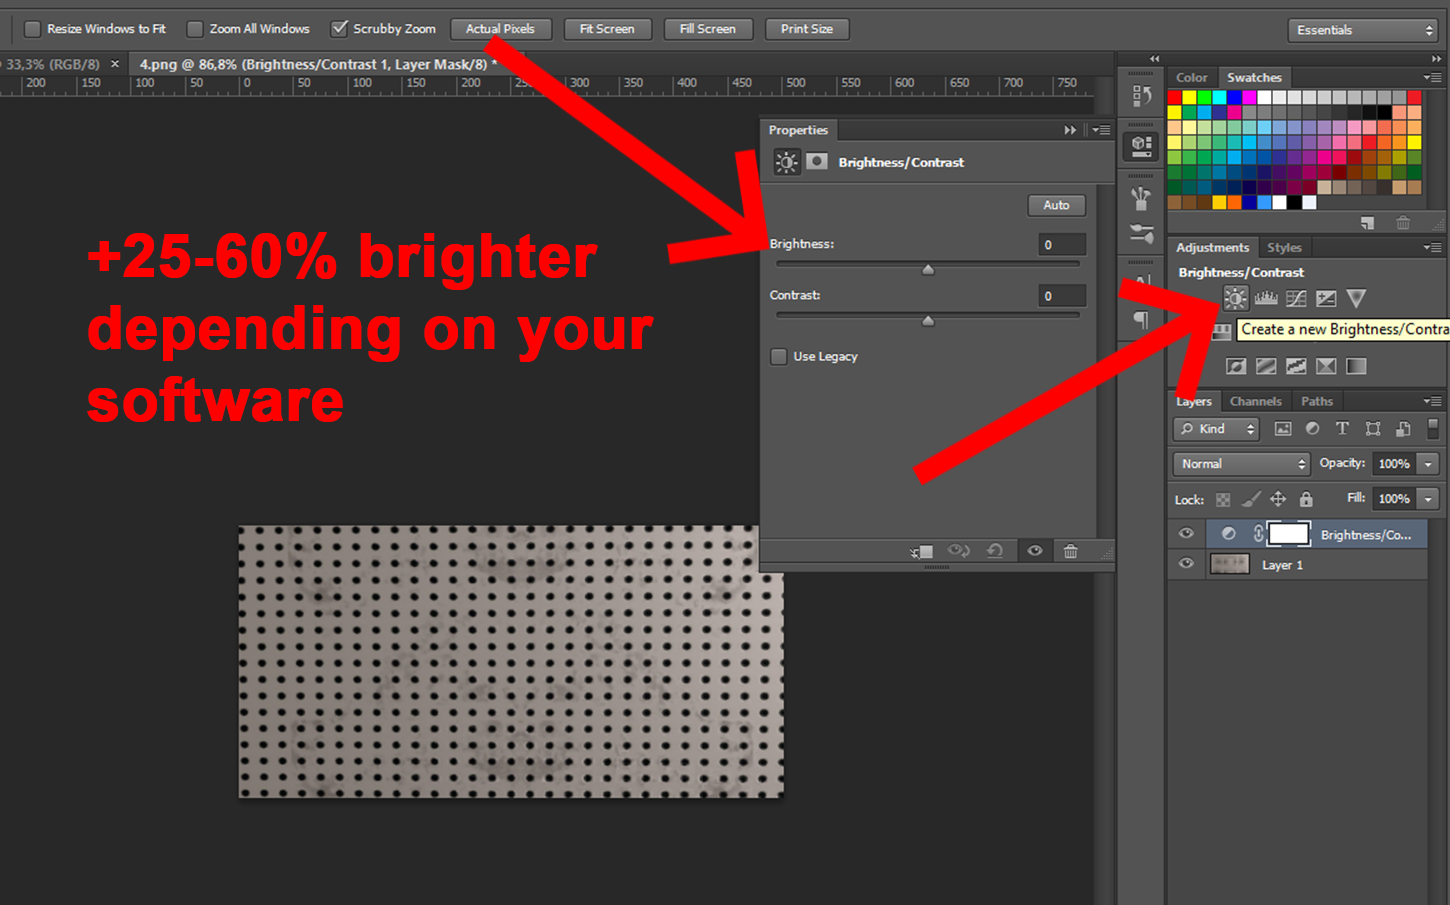Viewport: 1450px width, 905px height.
Task: Select the Swatches tab
Action: click(x=1254, y=77)
